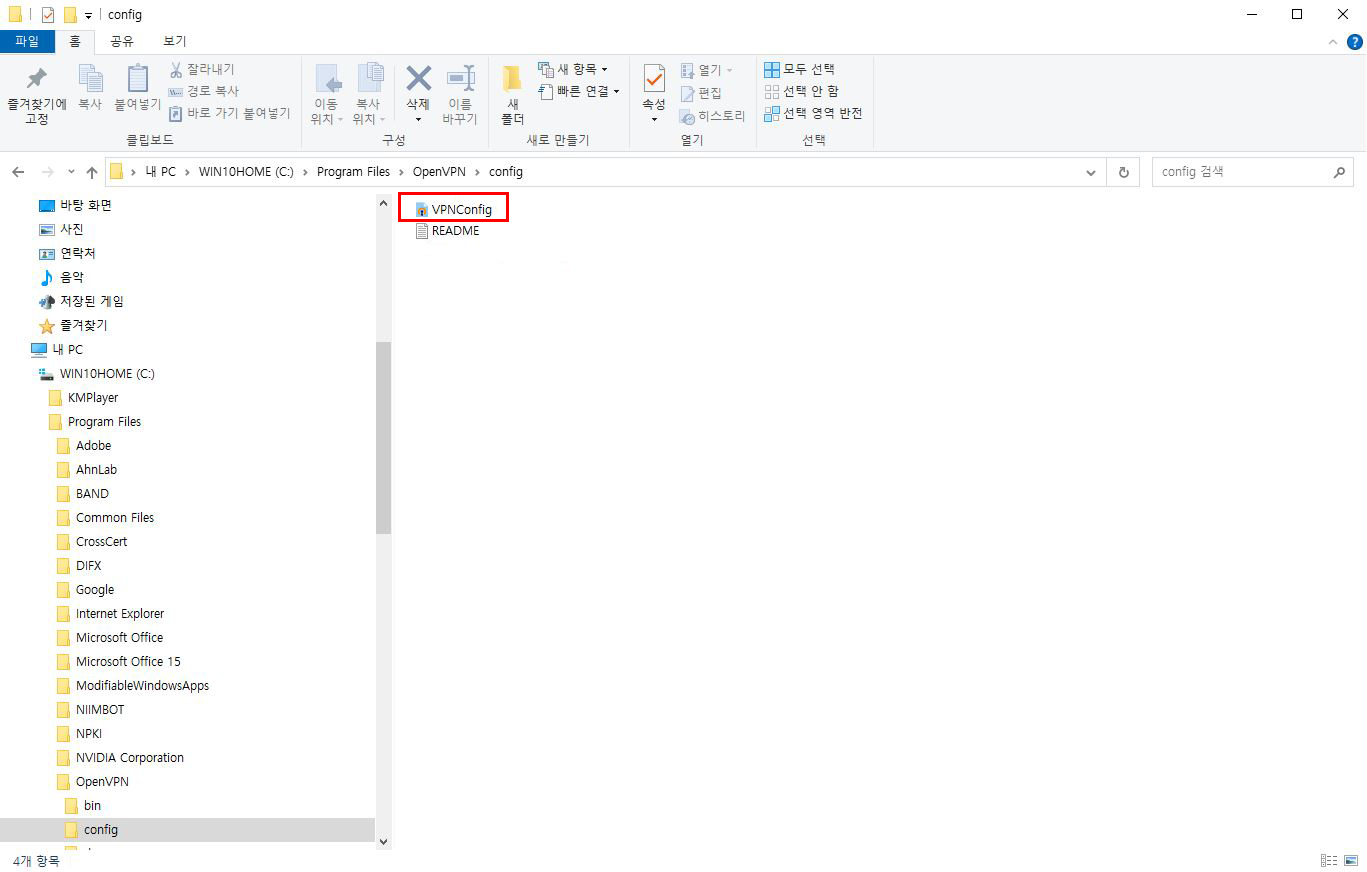Click the Paste (붙여넣기) clipboard icon
This screenshot has height=872, width=1367.
tap(138, 80)
